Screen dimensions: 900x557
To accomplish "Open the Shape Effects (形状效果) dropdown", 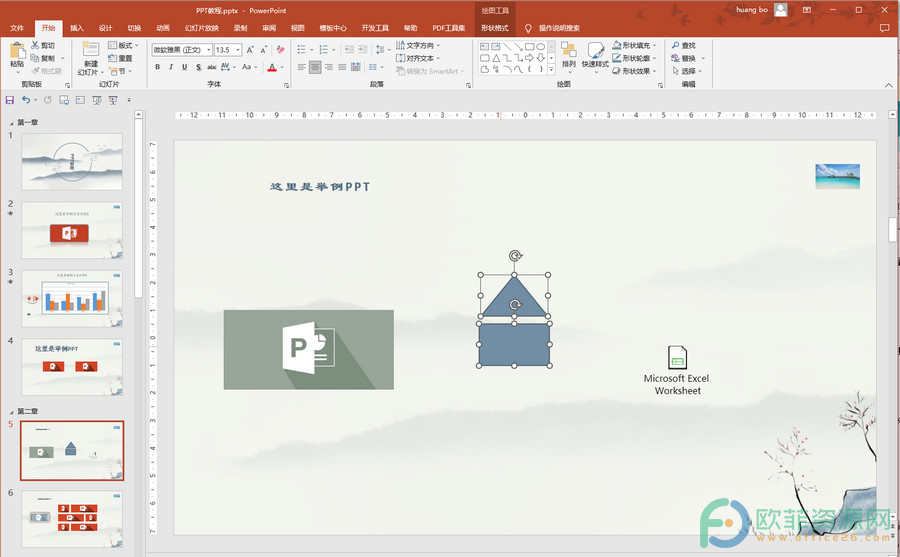I will 634,71.
